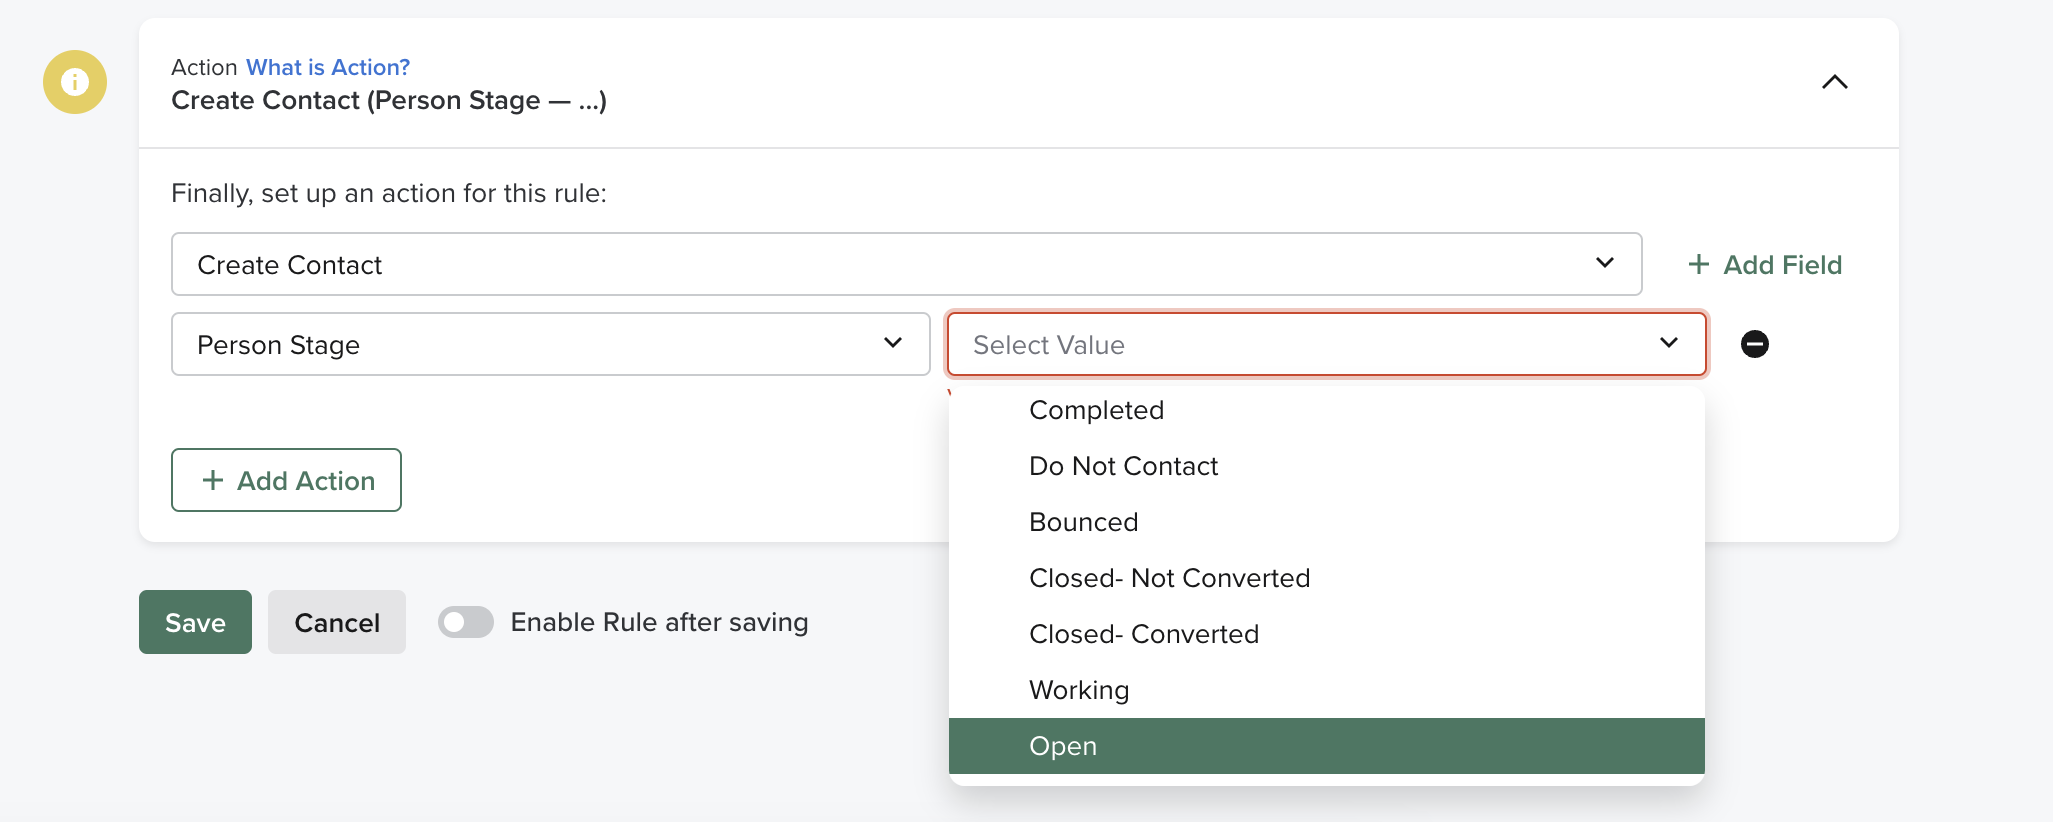The width and height of the screenshot is (2053, 822).
Task: Toggle Enable Rule after saving switch
Action: click(x=466, y=622)
